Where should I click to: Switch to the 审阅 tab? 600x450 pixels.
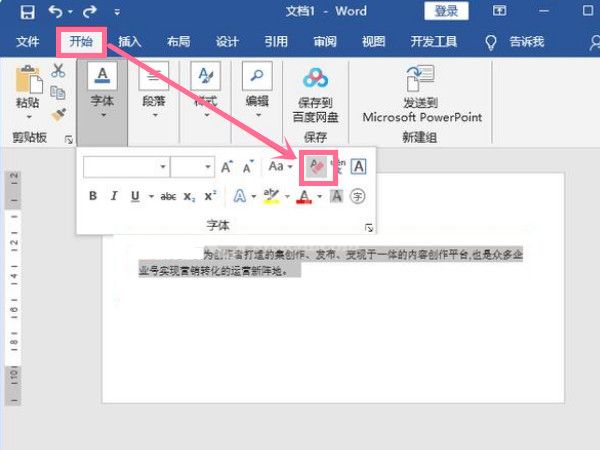(325, 41)
